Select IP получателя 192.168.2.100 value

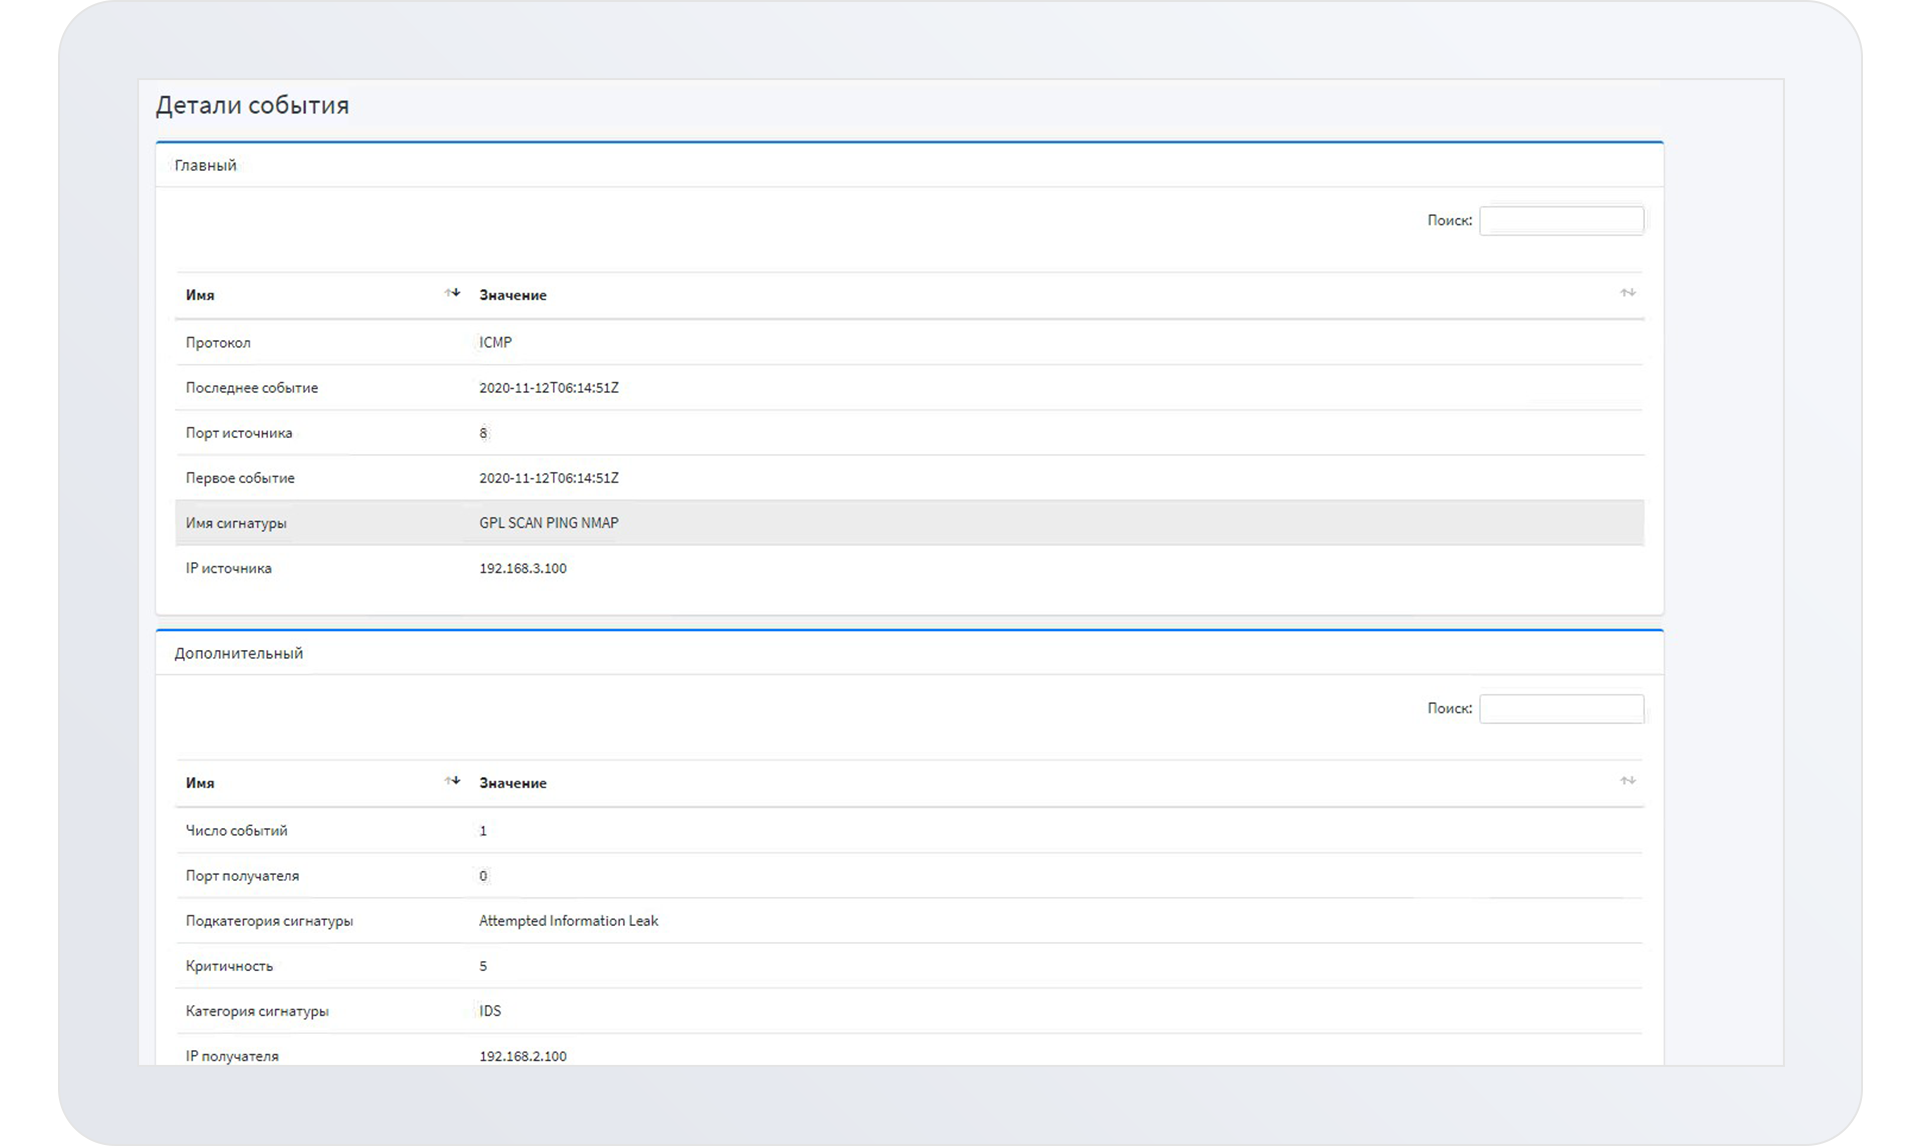click(522, 1055)
